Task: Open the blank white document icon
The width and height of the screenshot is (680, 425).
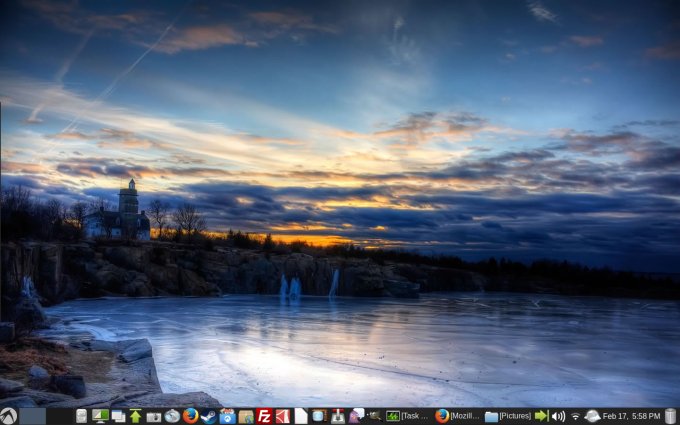Action: pyautogui.click(x=301, y=416)
